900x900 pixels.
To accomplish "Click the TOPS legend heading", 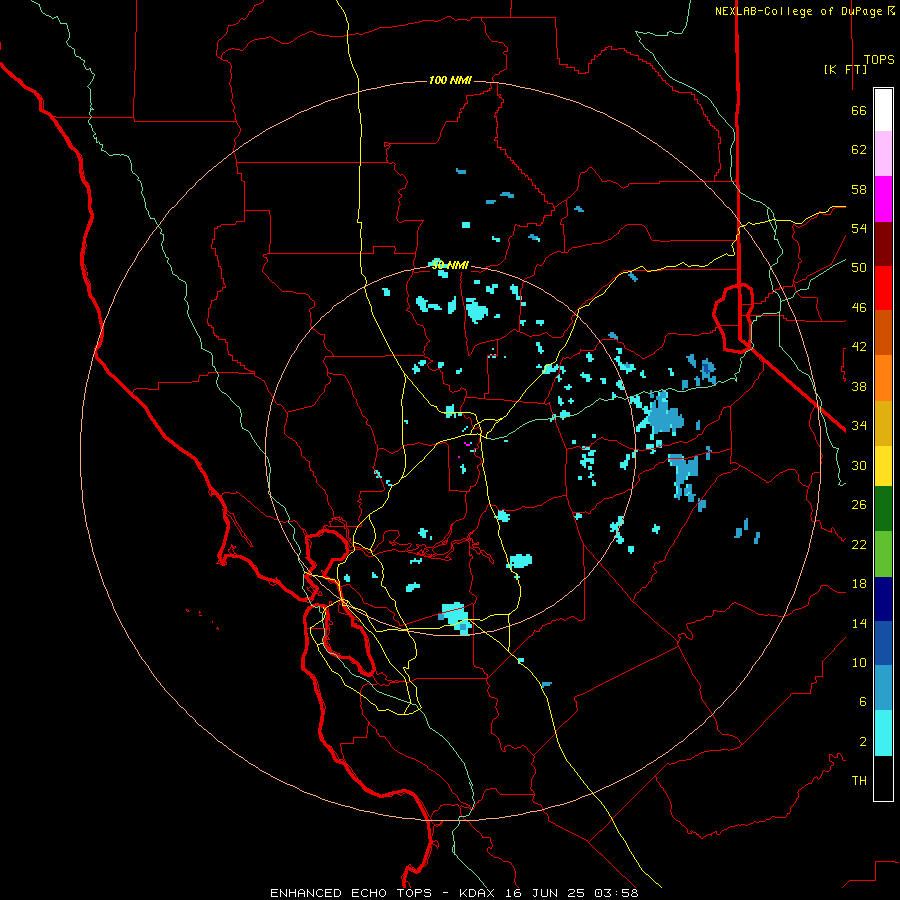I will click(879, 60).
